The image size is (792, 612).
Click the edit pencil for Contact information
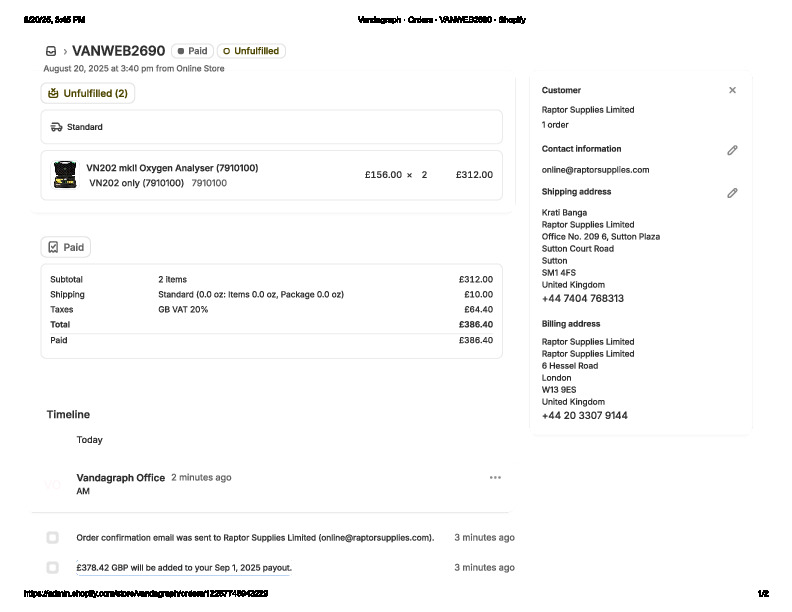(732, 150)
